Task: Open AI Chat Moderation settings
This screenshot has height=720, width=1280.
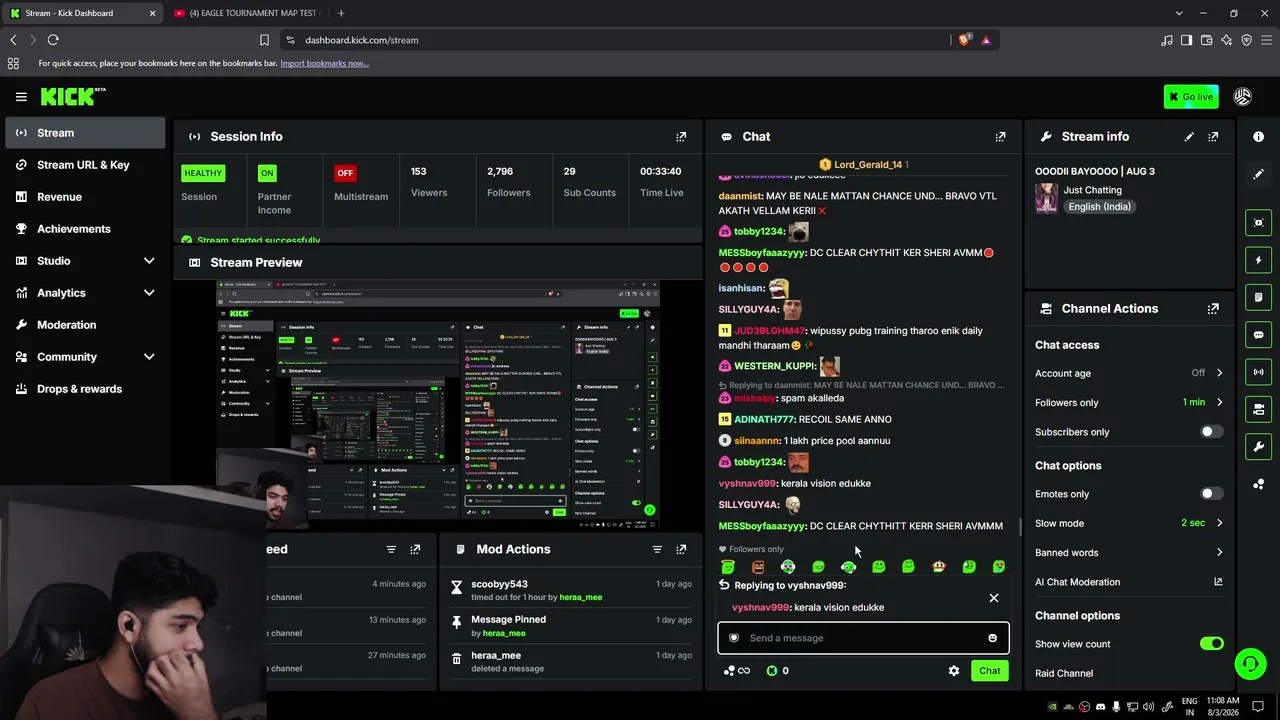Action: (x=1129, y=582)
